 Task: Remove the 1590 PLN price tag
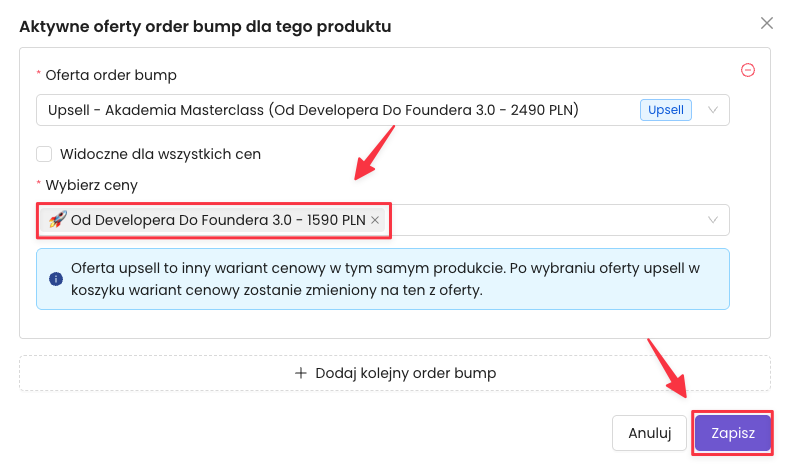[375, 220]
